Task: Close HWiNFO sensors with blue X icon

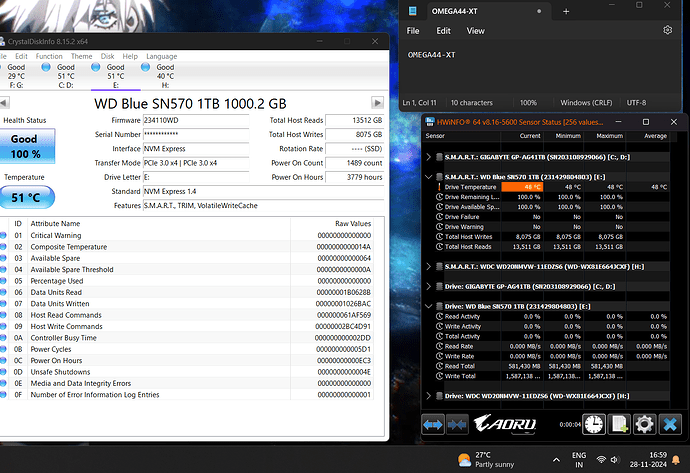Action: (670, 424)
